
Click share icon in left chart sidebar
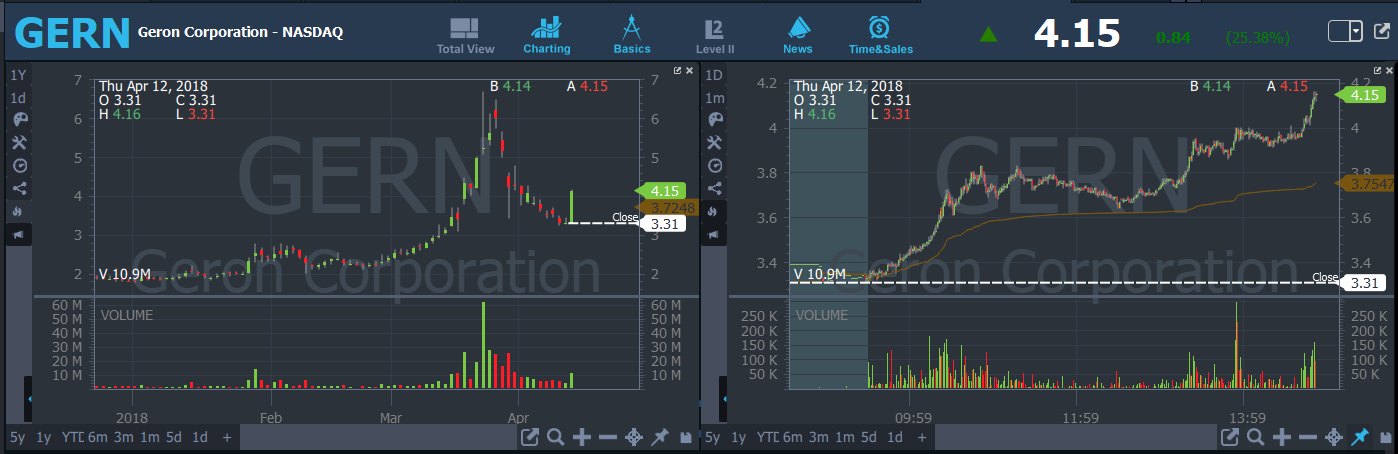pyautogui.click(x=18, y=188)
